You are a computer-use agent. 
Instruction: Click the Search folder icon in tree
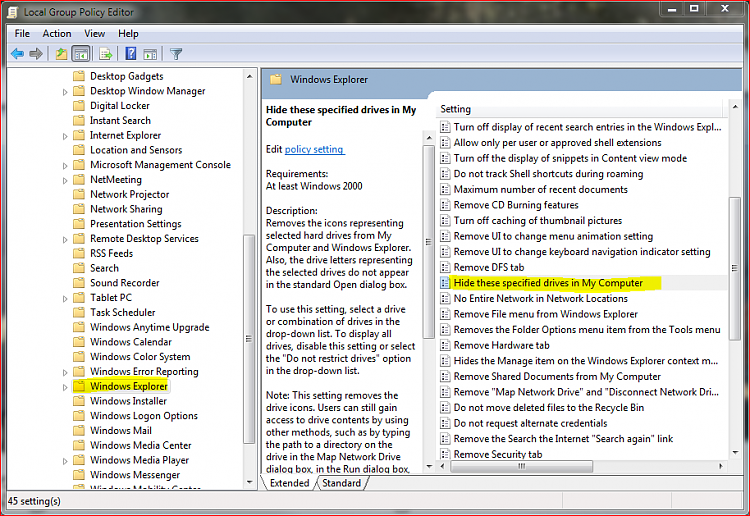coord(79,268)
